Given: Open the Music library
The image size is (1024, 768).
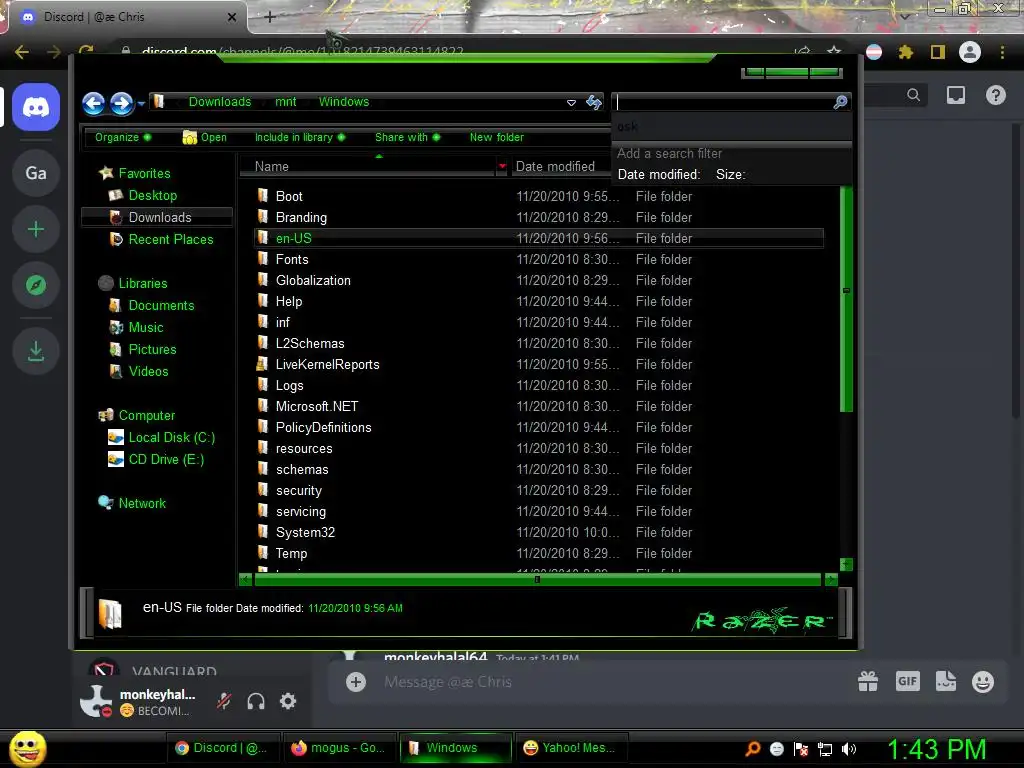Looking at the screenshot, I should click(146, 328).
